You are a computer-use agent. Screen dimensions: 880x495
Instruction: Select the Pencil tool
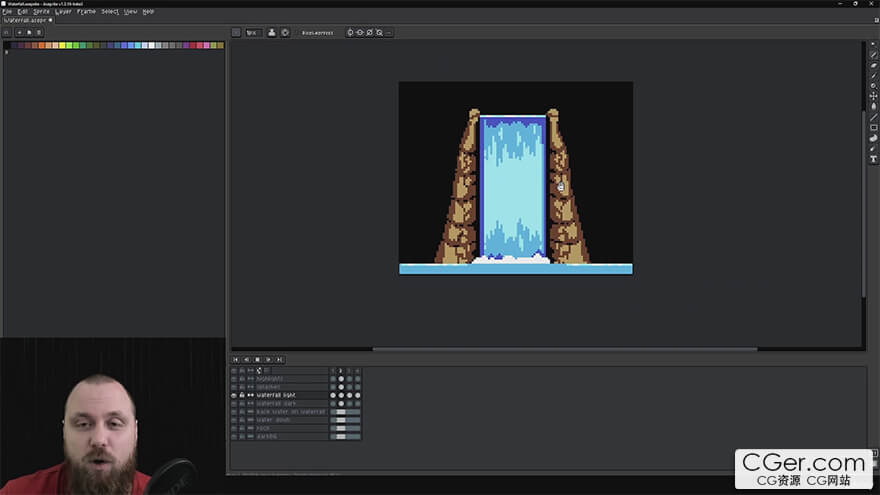[873, 55]
